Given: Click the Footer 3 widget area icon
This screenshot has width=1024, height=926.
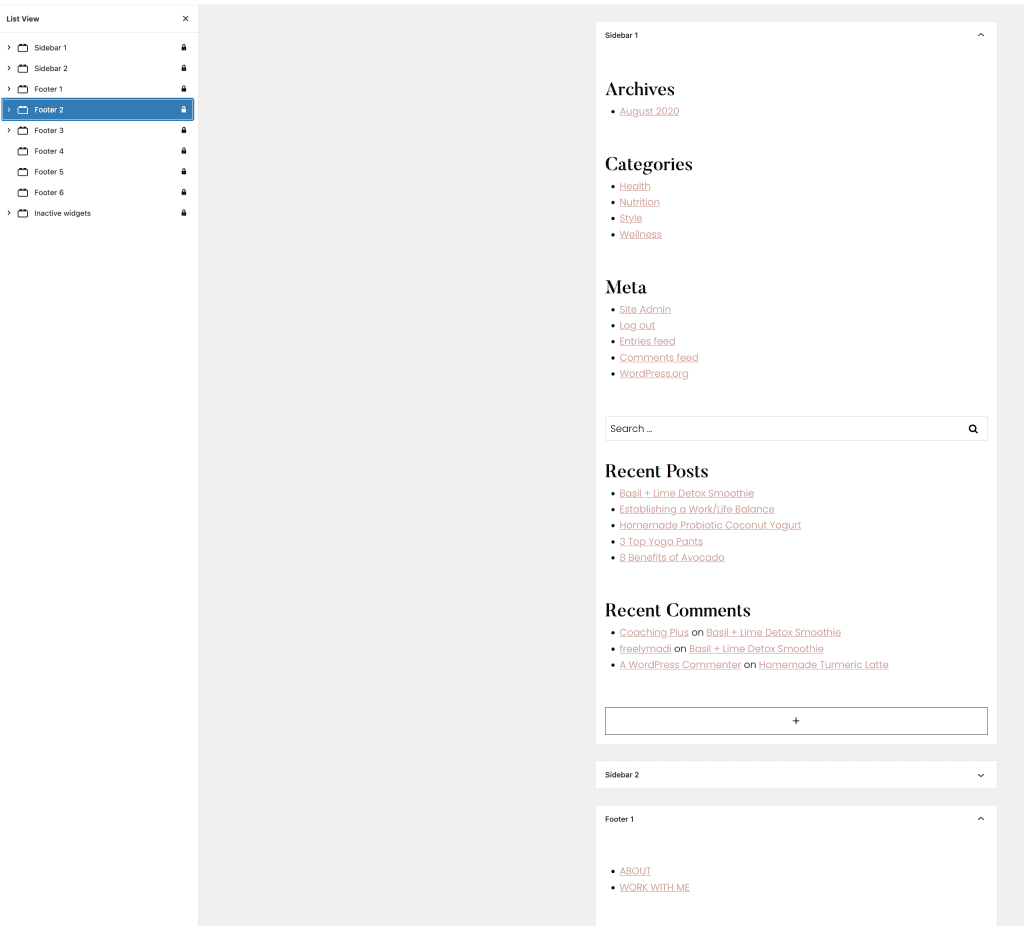Looking at the screenshot, I should click(x=23, y=131).
